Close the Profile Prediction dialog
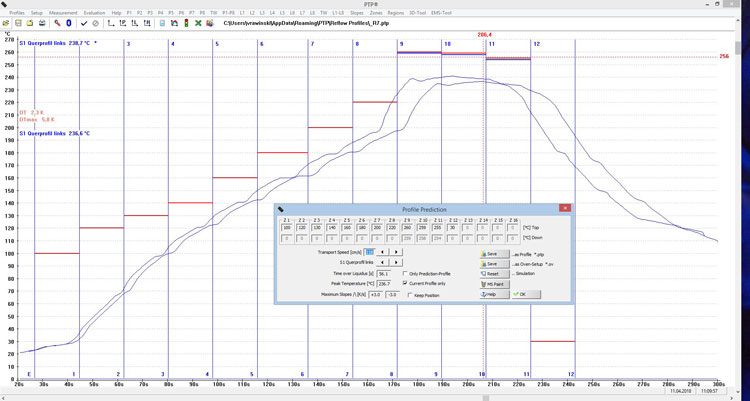 pos(564,208)
